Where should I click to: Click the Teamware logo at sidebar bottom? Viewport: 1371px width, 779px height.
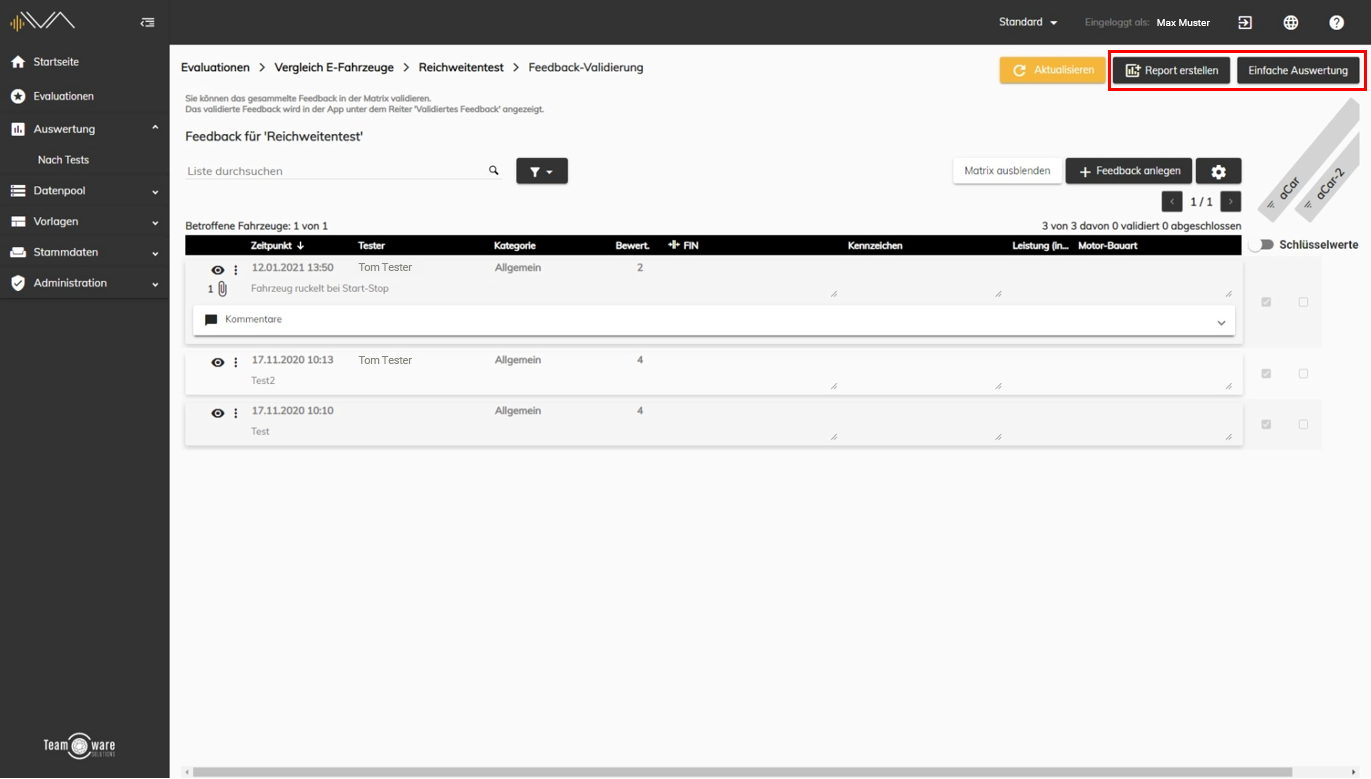(79, 746)
